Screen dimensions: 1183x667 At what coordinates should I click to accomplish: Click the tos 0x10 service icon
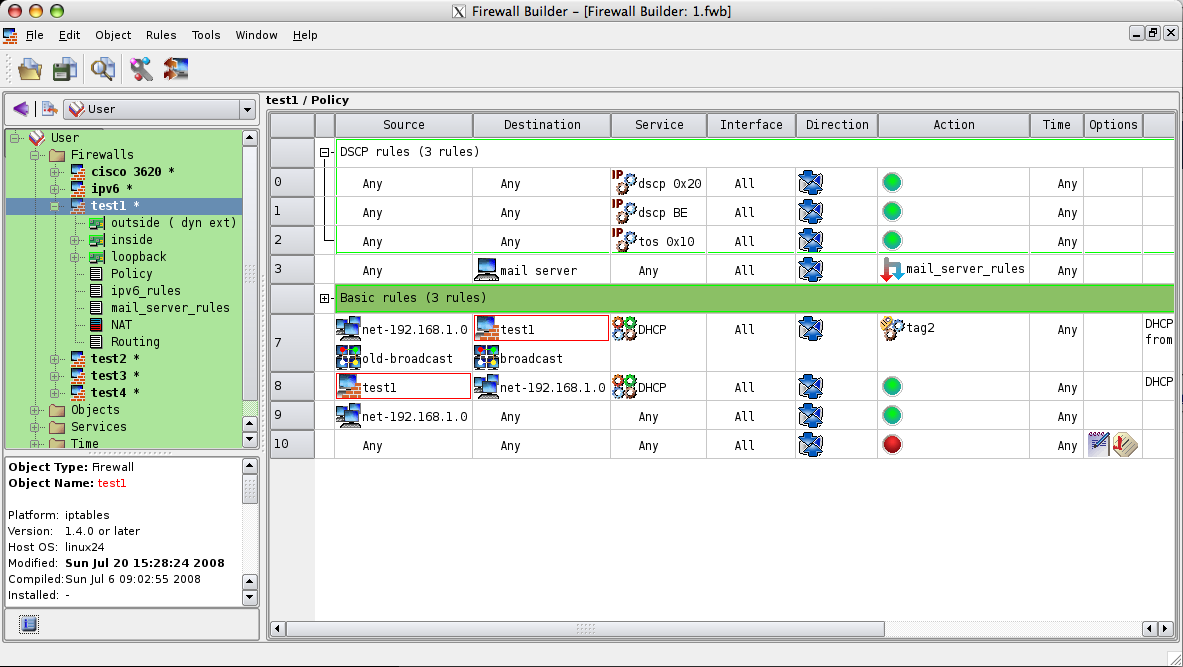pos(624,241)
